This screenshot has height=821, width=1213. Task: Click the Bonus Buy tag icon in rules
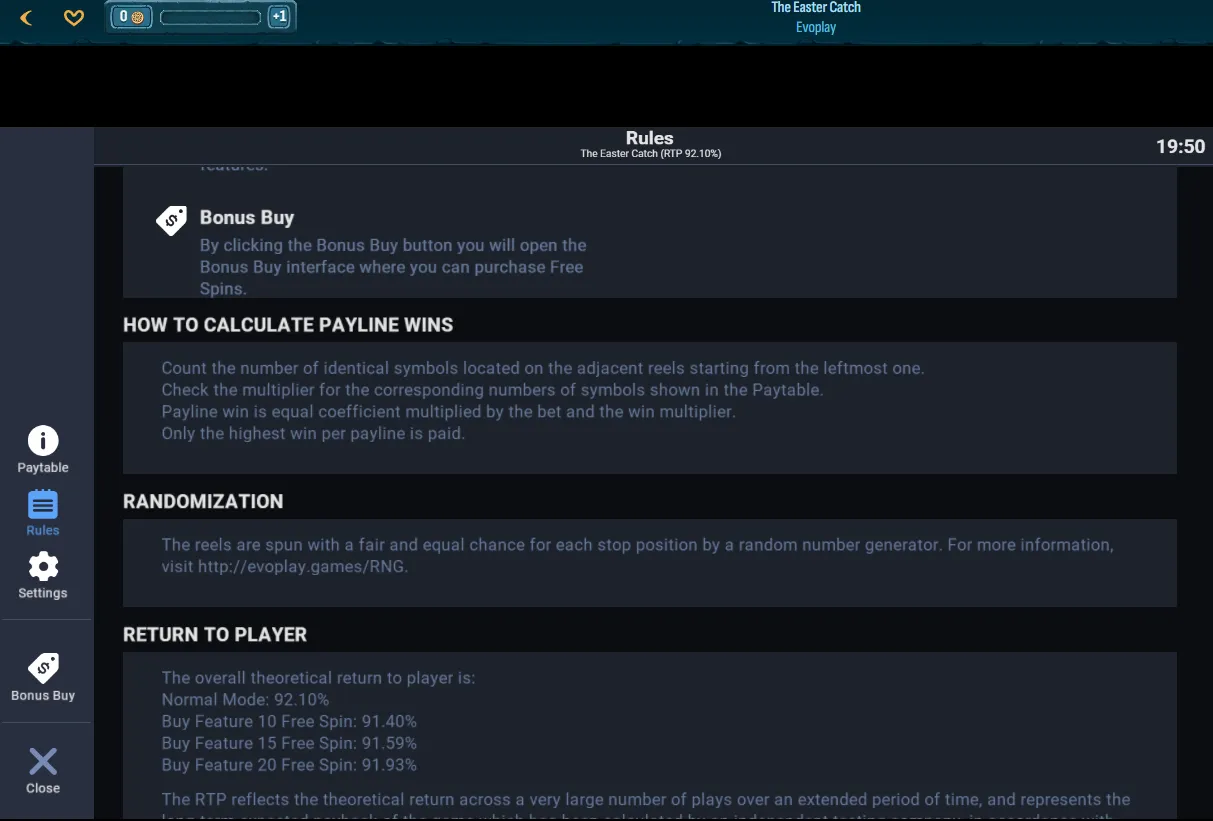tap(172, 220)
